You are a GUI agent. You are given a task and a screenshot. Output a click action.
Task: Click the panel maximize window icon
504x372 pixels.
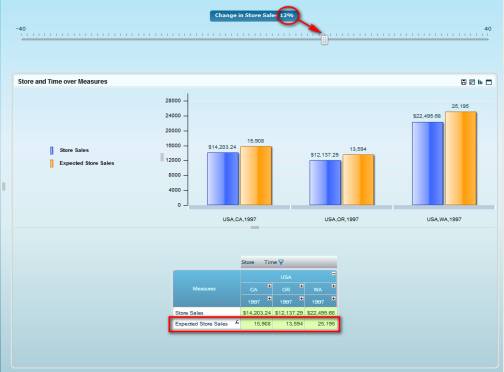pos(489,82)
